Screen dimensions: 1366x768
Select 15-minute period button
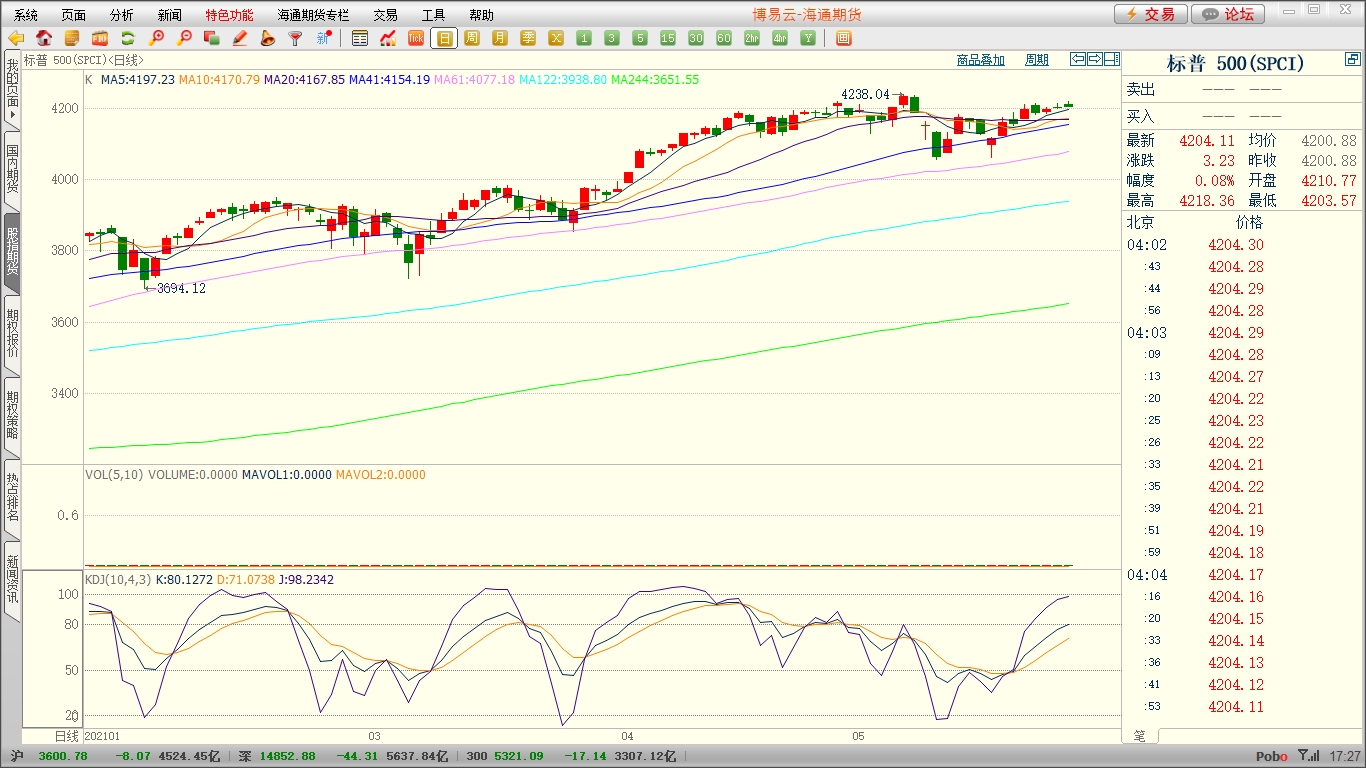pyautogui.click(x=668, y=38)
